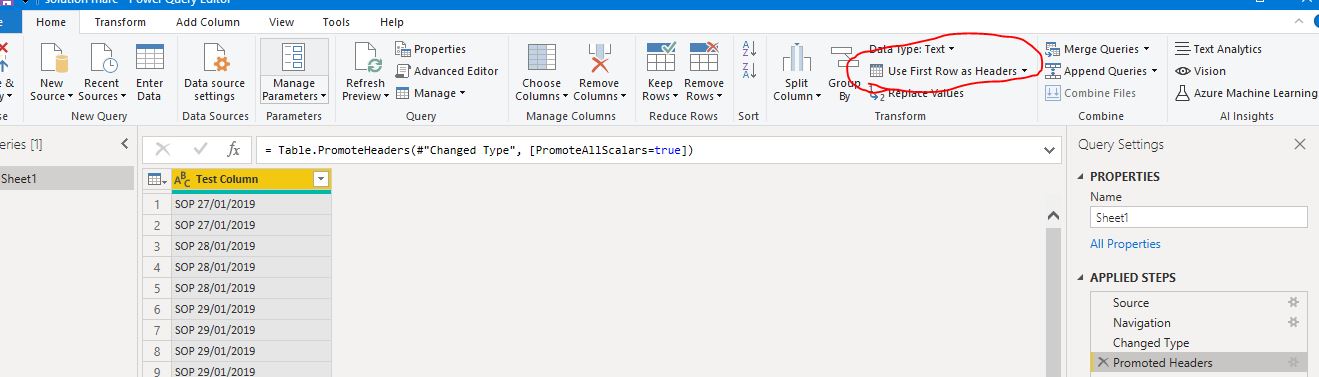The image size is (1319, 377).
Task: Select the Changed Type step
Action: 1199,342
